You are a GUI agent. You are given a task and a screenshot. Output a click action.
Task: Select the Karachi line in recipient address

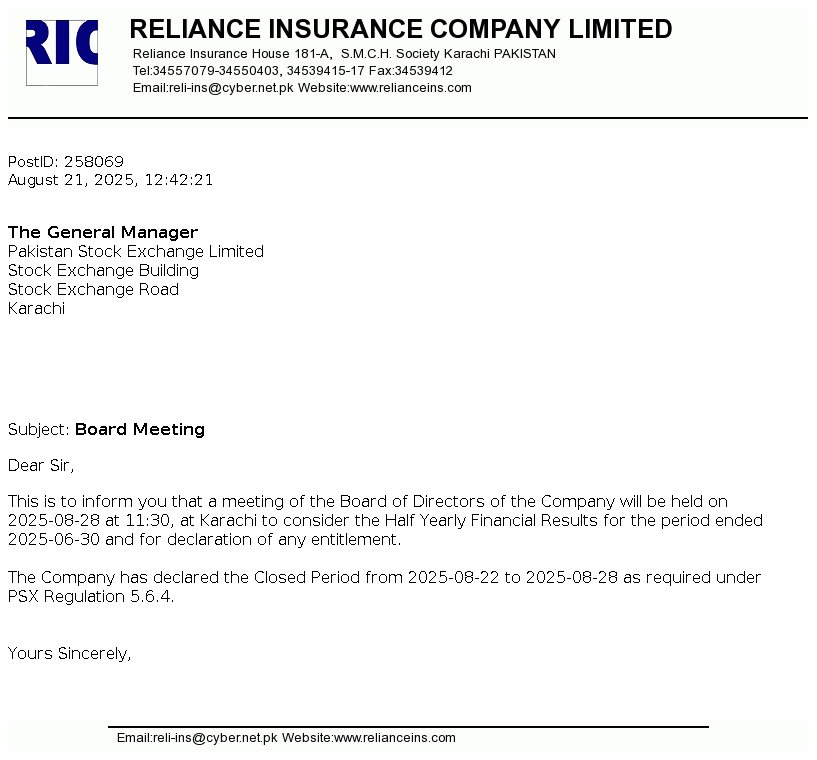(x=36, y=309)
